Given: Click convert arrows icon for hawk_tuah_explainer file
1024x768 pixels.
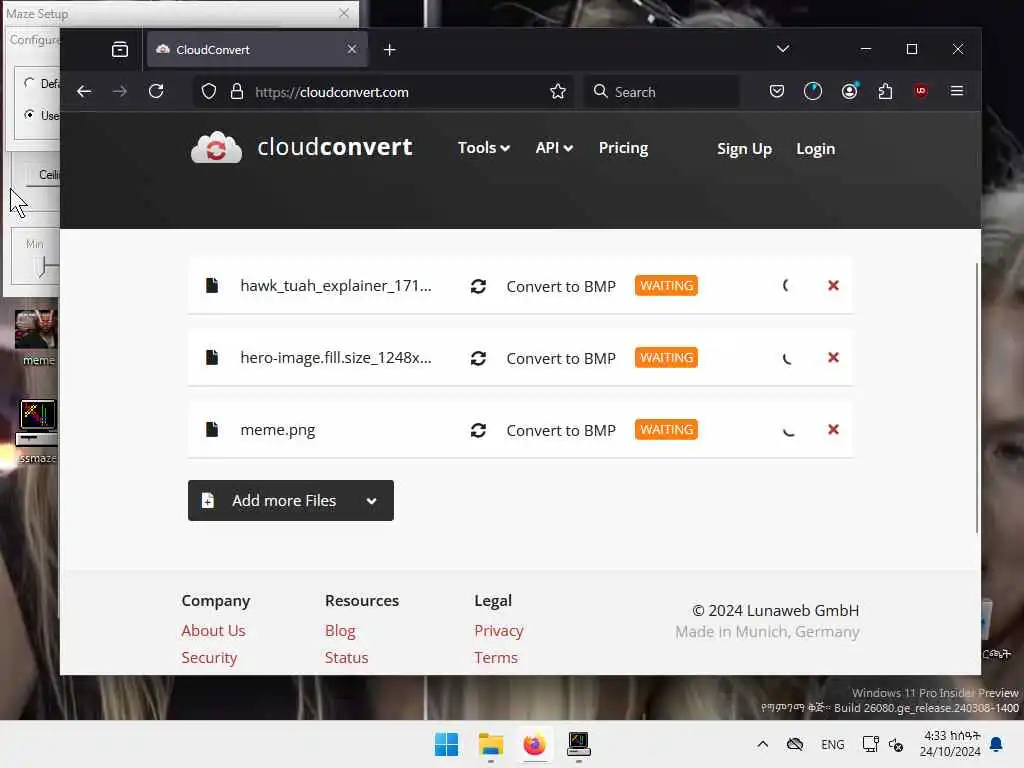Looking at the screenshot, I should pos(478,286).
